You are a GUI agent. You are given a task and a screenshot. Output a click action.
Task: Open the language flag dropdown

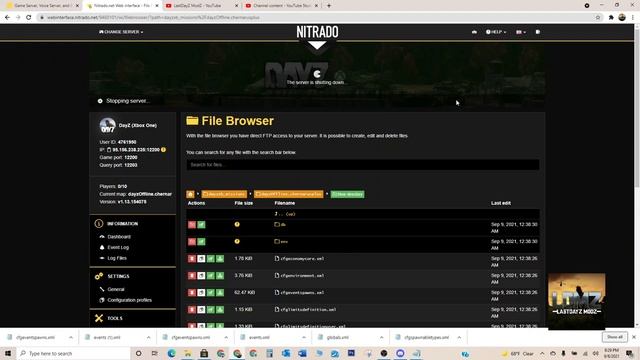(521, 32)
